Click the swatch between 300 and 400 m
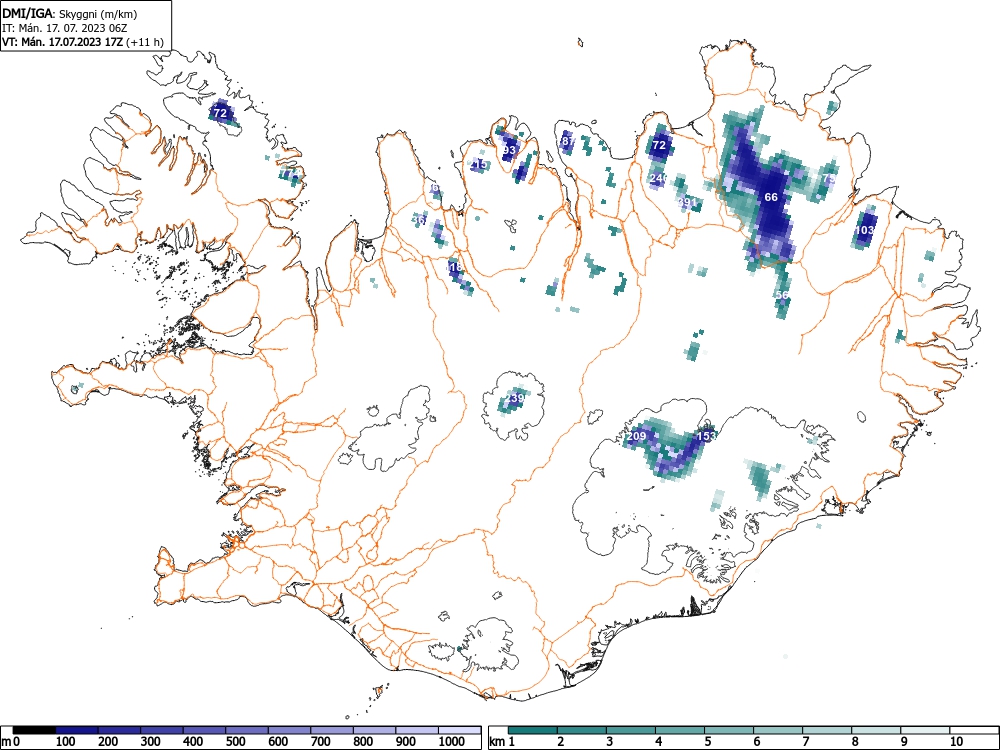Image resolution: width=1000 pixels, height=750 pixels. [162, 730]
